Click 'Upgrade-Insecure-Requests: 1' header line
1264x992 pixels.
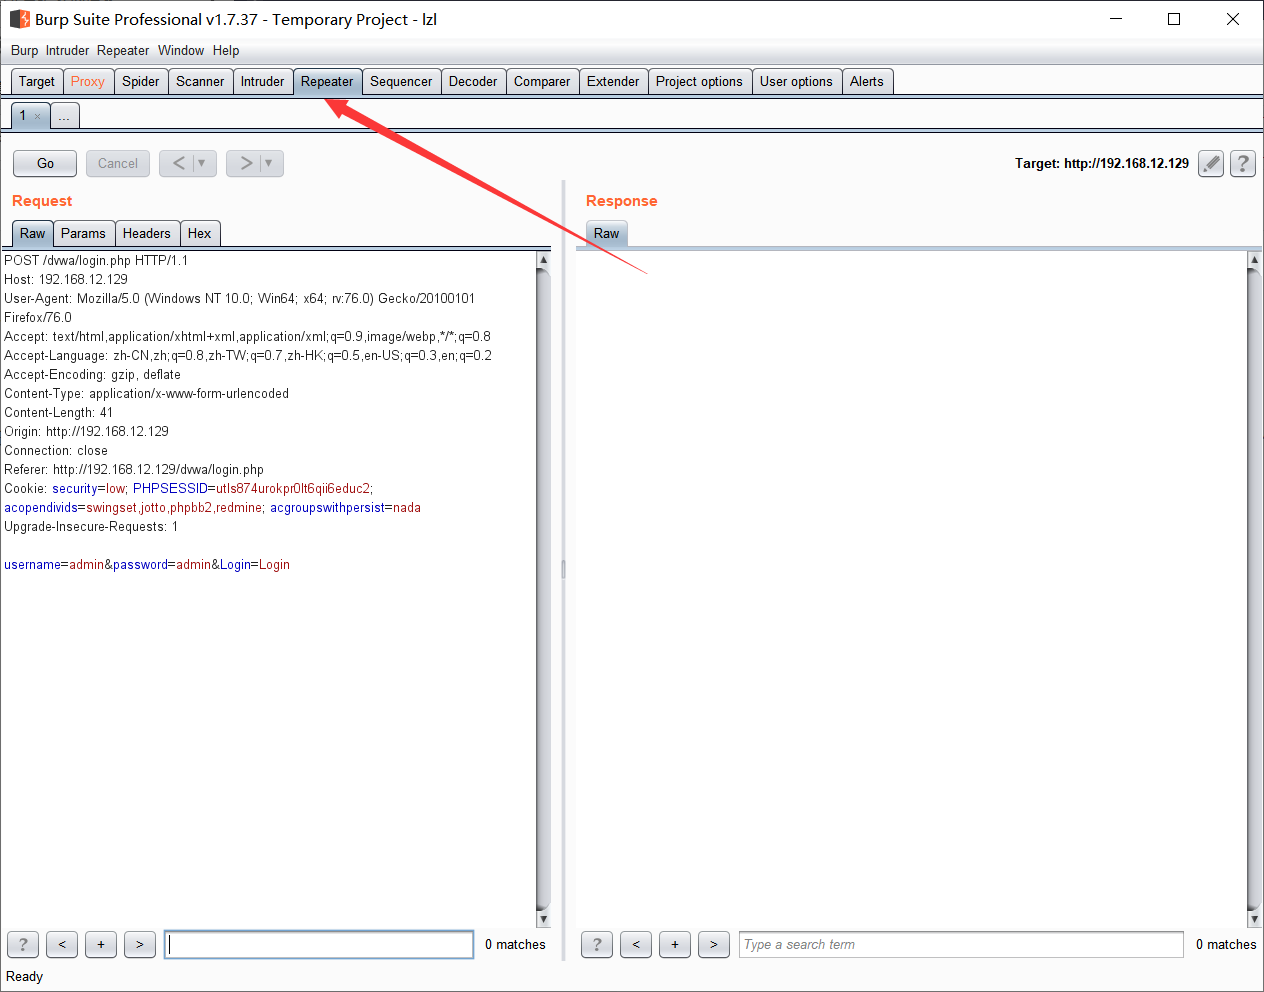[x=91, y=526]
